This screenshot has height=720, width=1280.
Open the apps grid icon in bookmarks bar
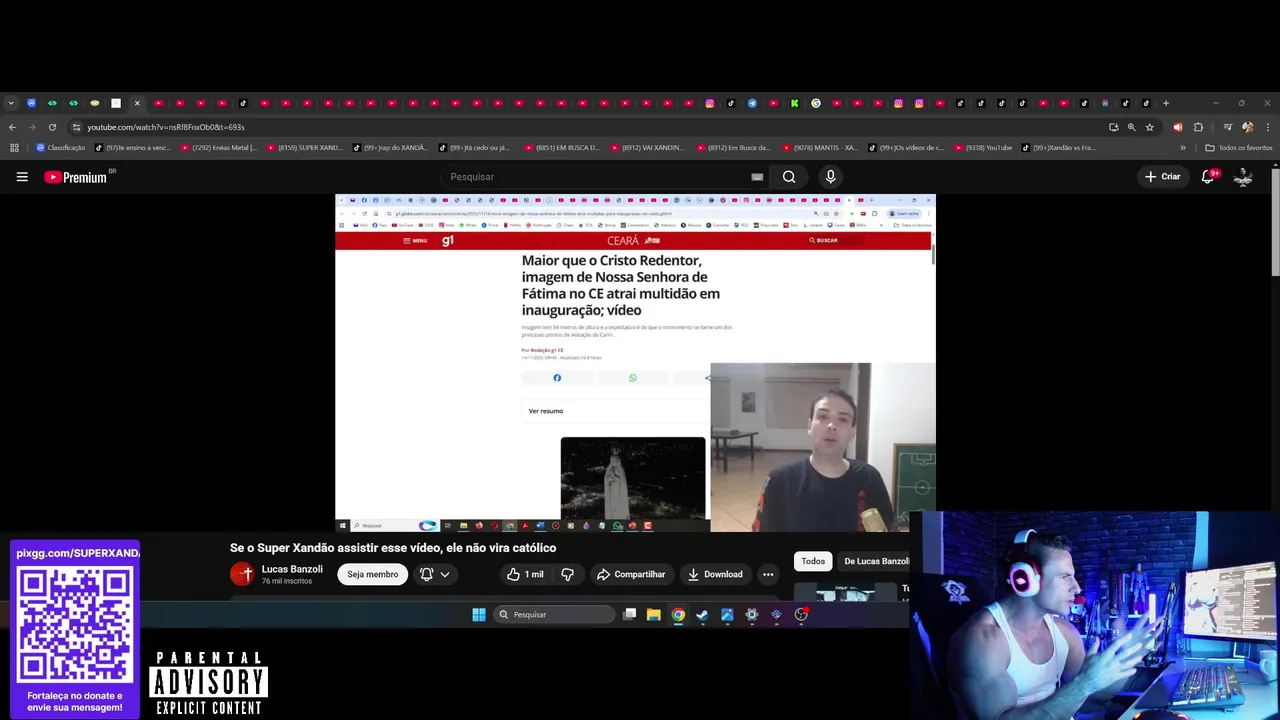point(14,148)
